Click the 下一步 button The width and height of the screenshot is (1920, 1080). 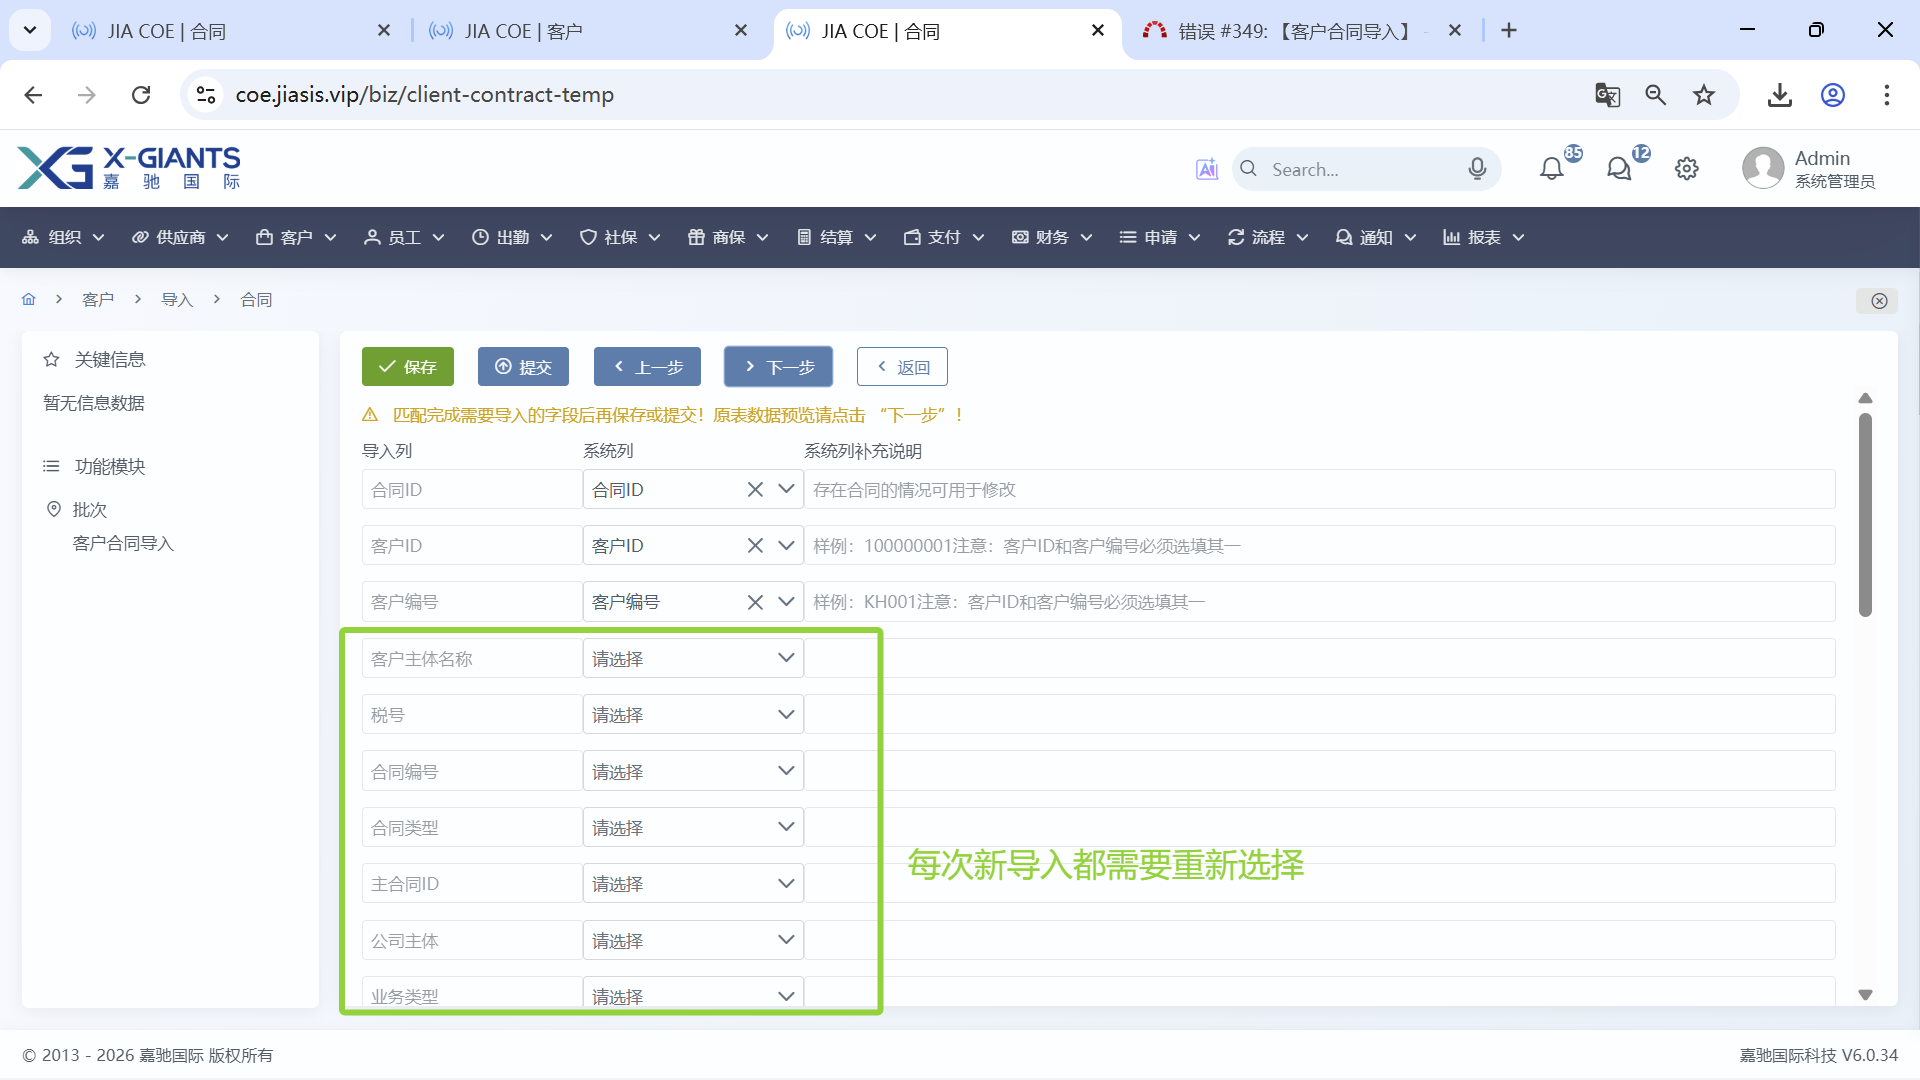(x=778, y=367)
